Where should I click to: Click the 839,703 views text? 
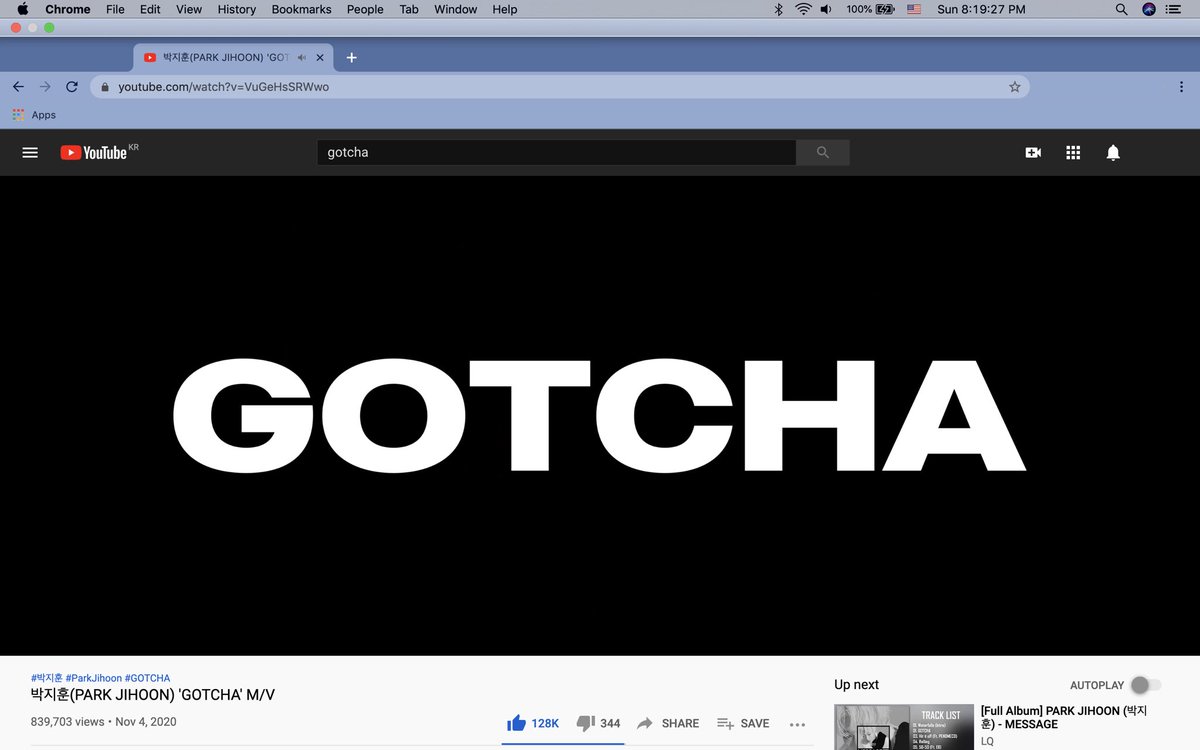[68, 721]
